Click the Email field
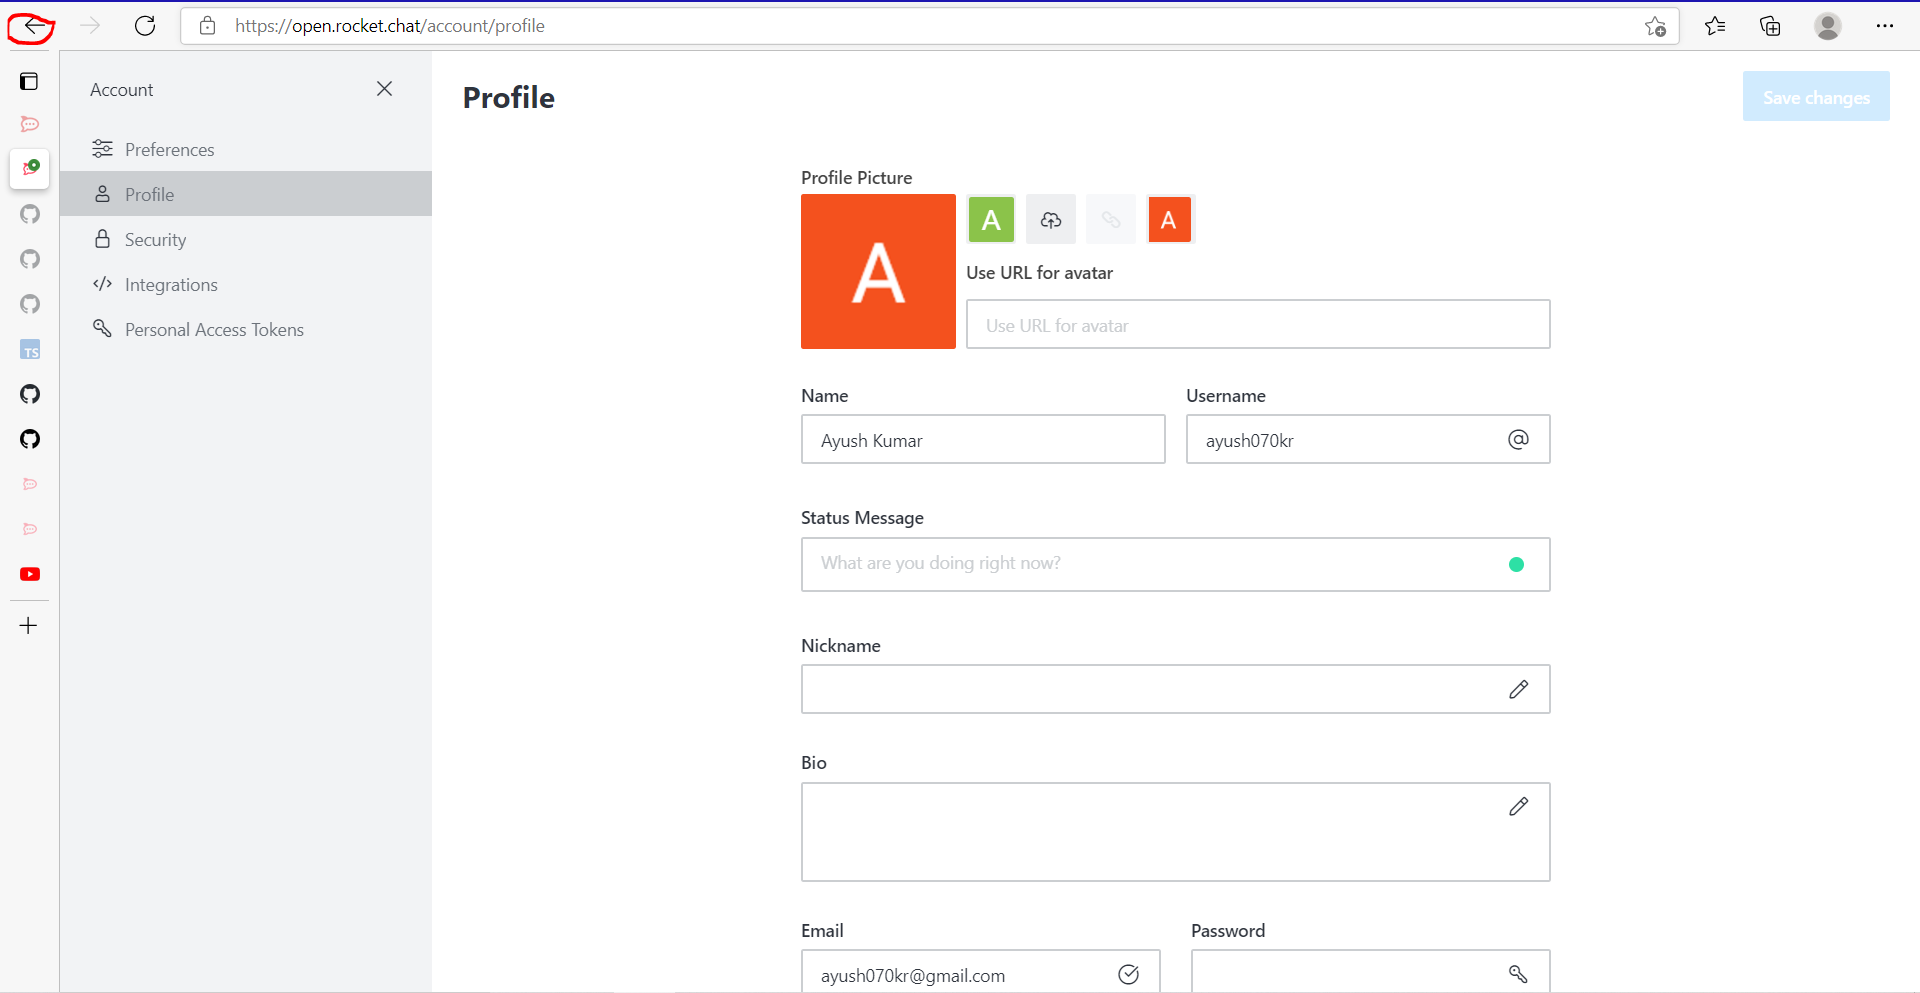 click(980, 972)
